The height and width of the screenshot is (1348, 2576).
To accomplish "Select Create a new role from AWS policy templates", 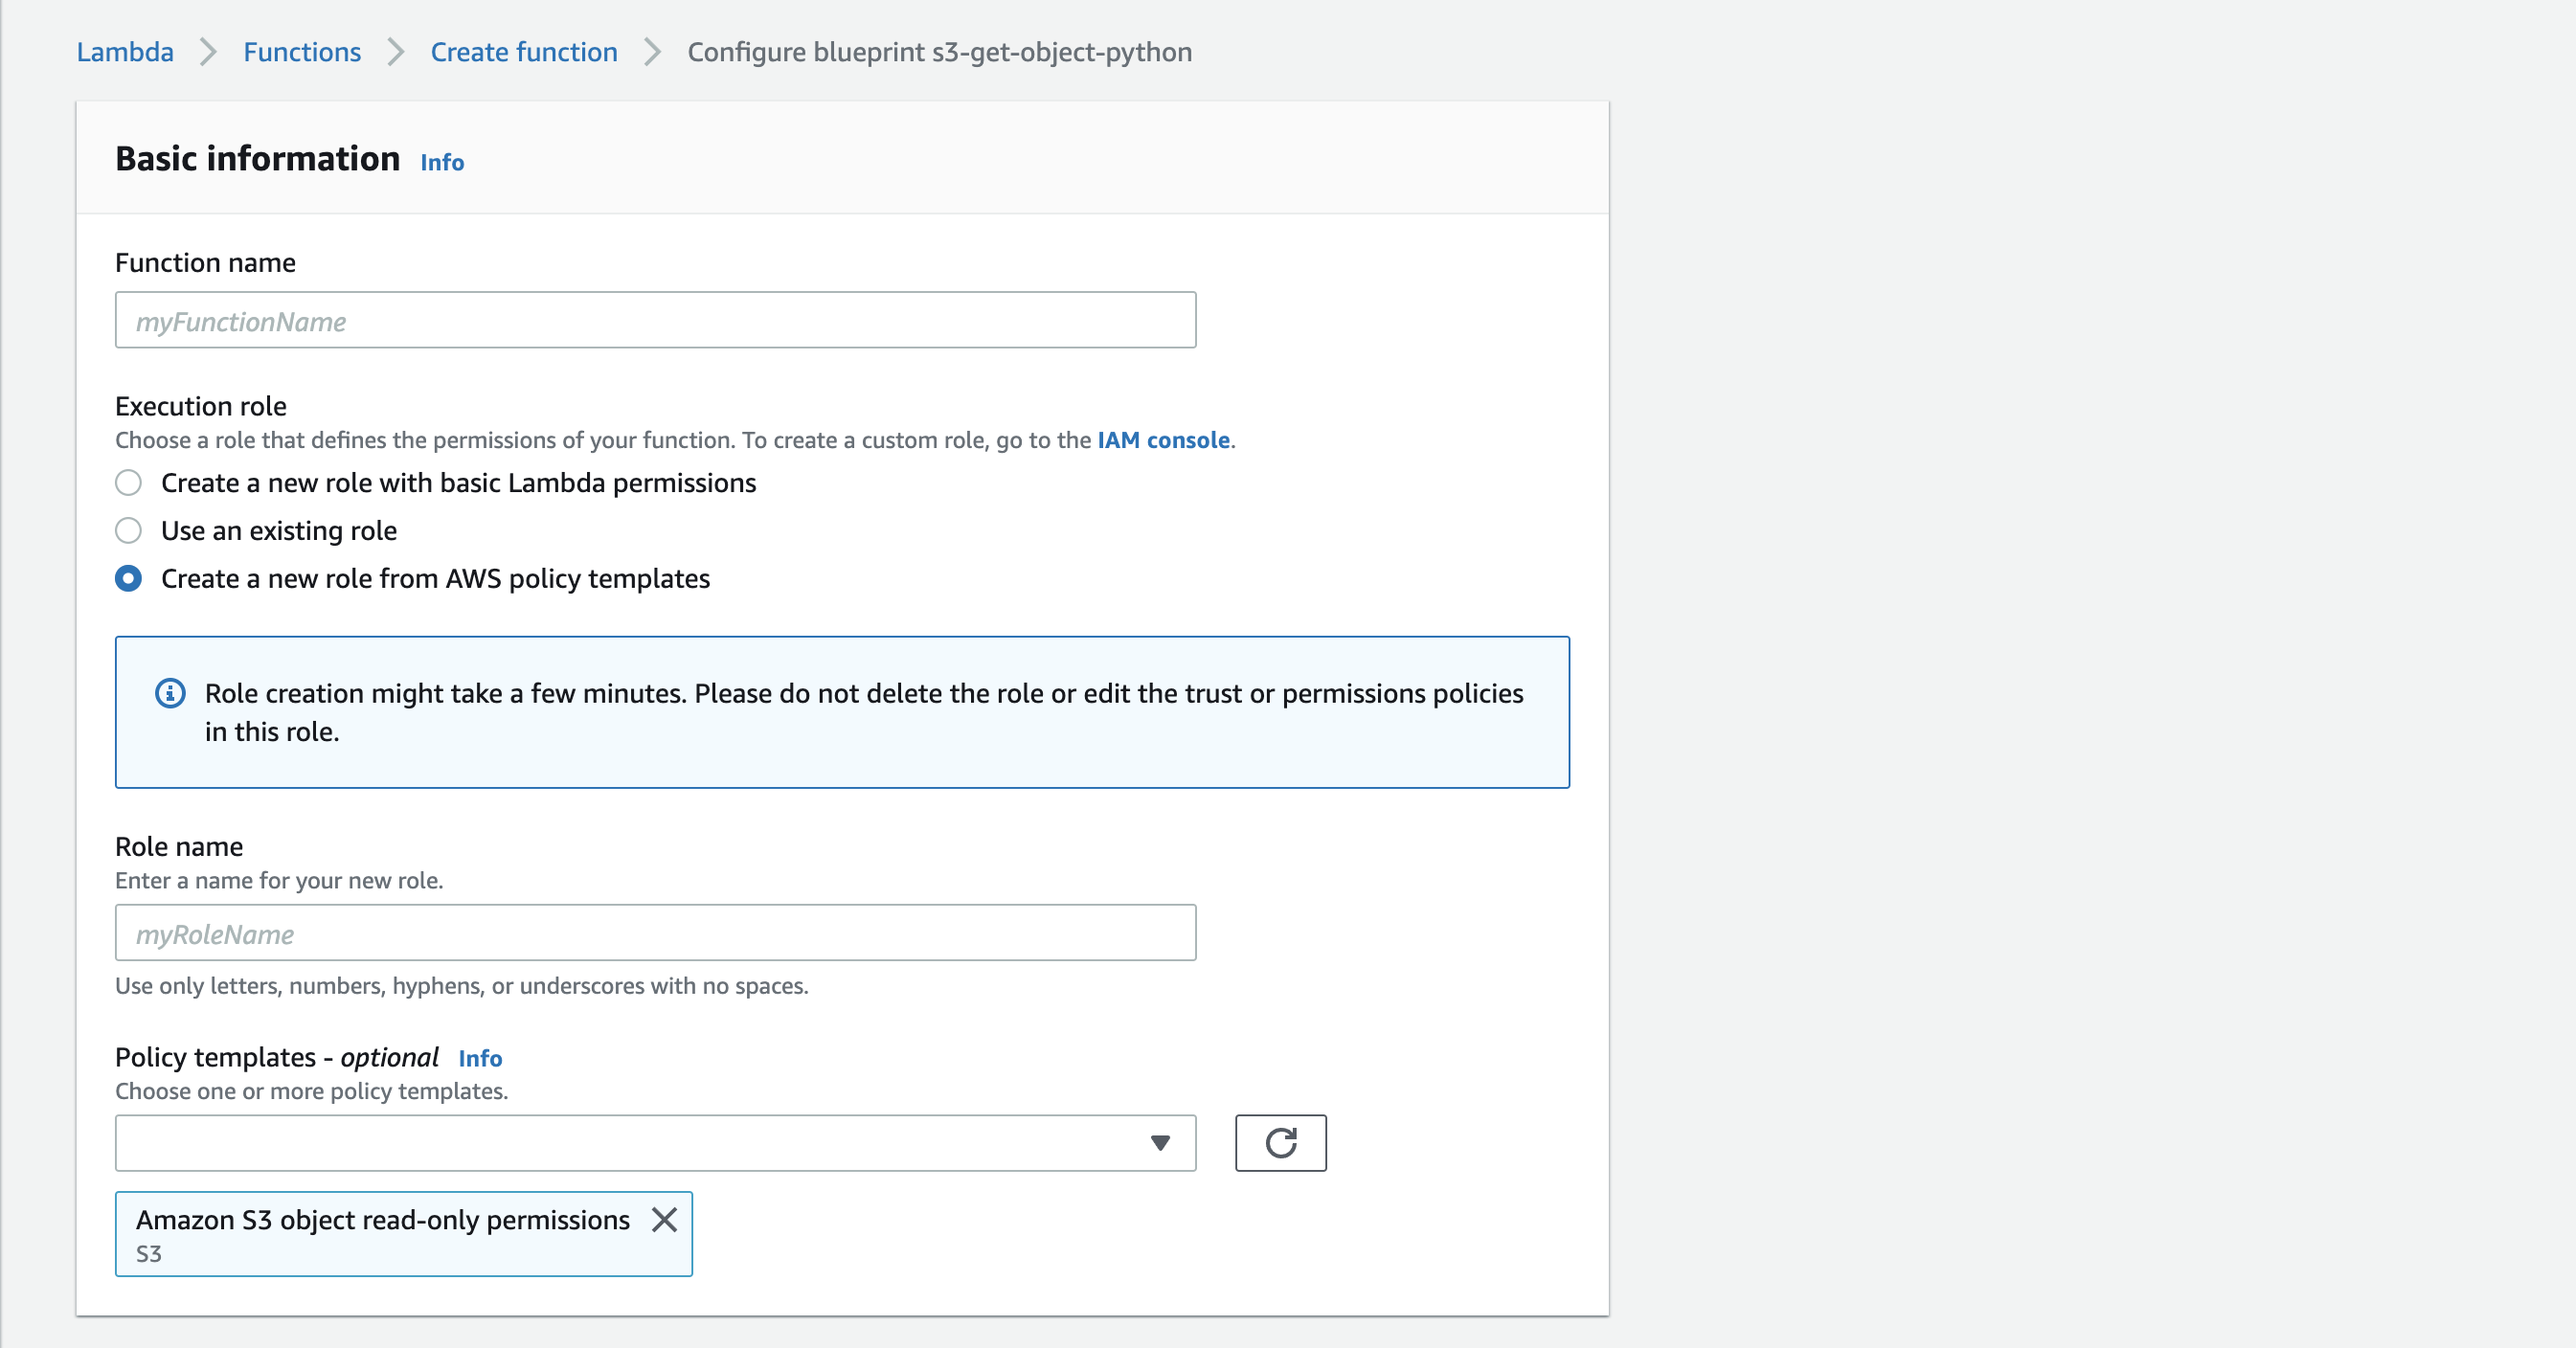I will pyautogui.click(x=128, y=578).
